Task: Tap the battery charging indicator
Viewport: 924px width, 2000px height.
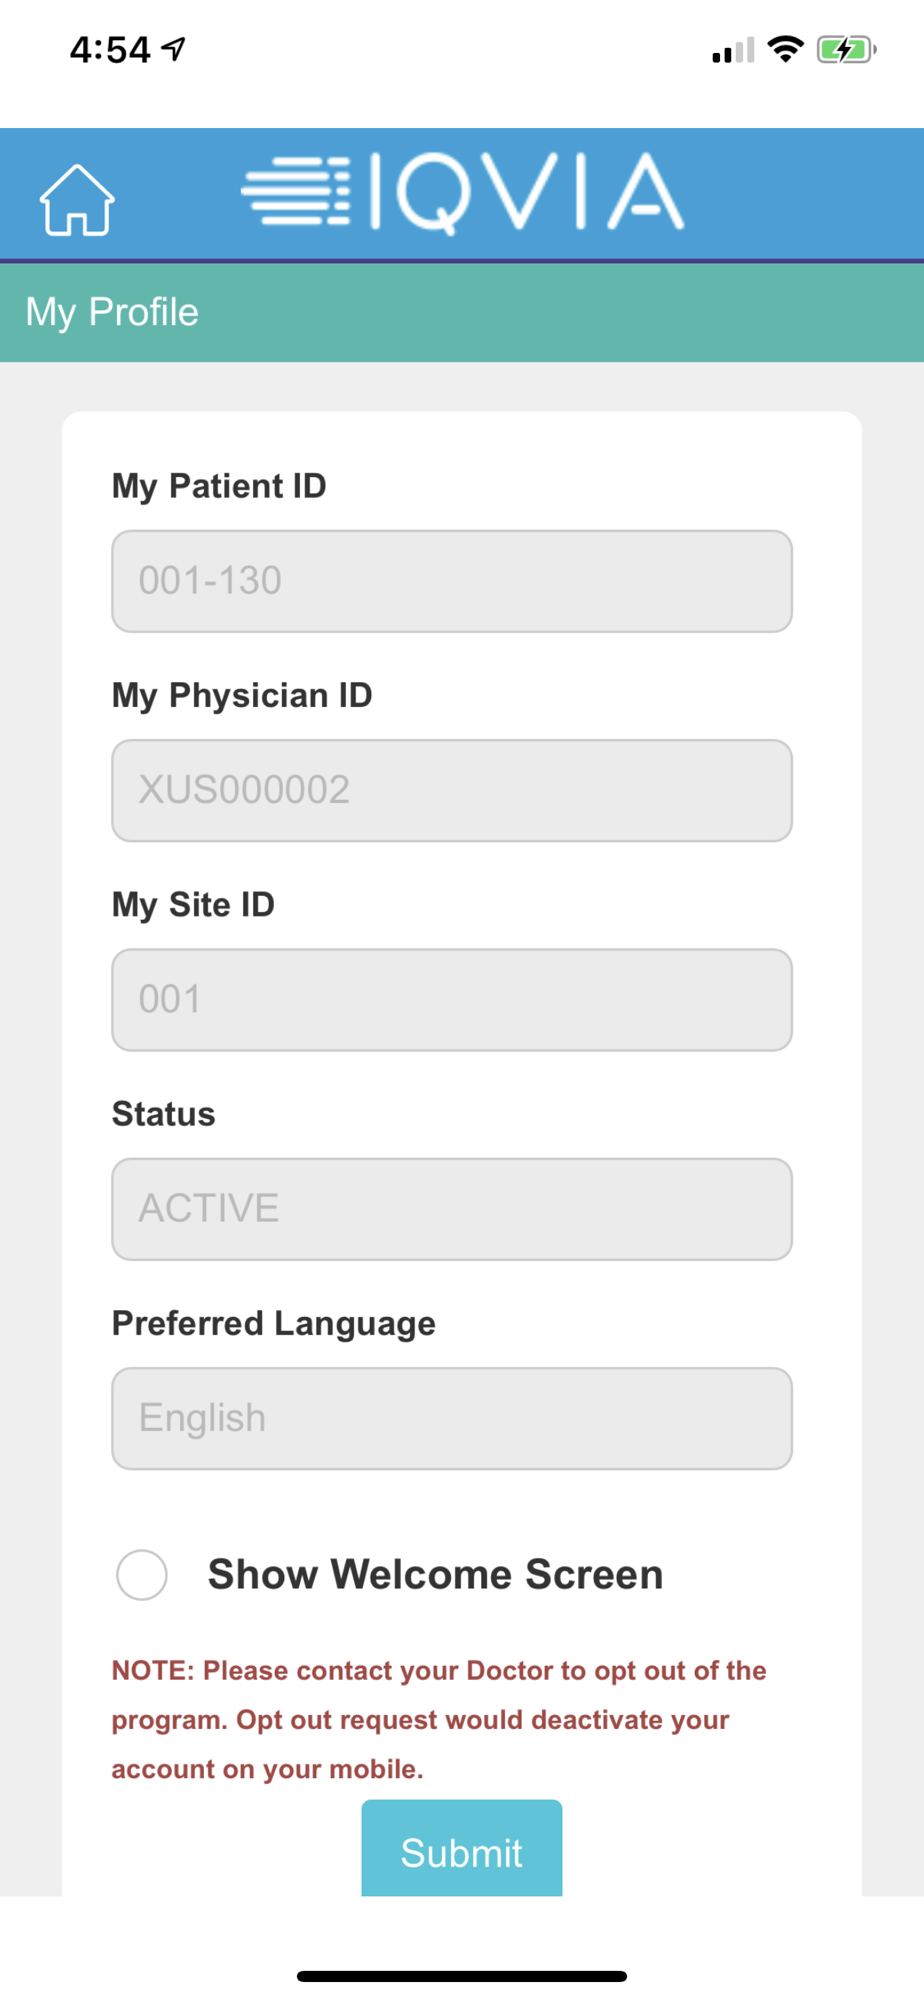Action: point(846,49)
